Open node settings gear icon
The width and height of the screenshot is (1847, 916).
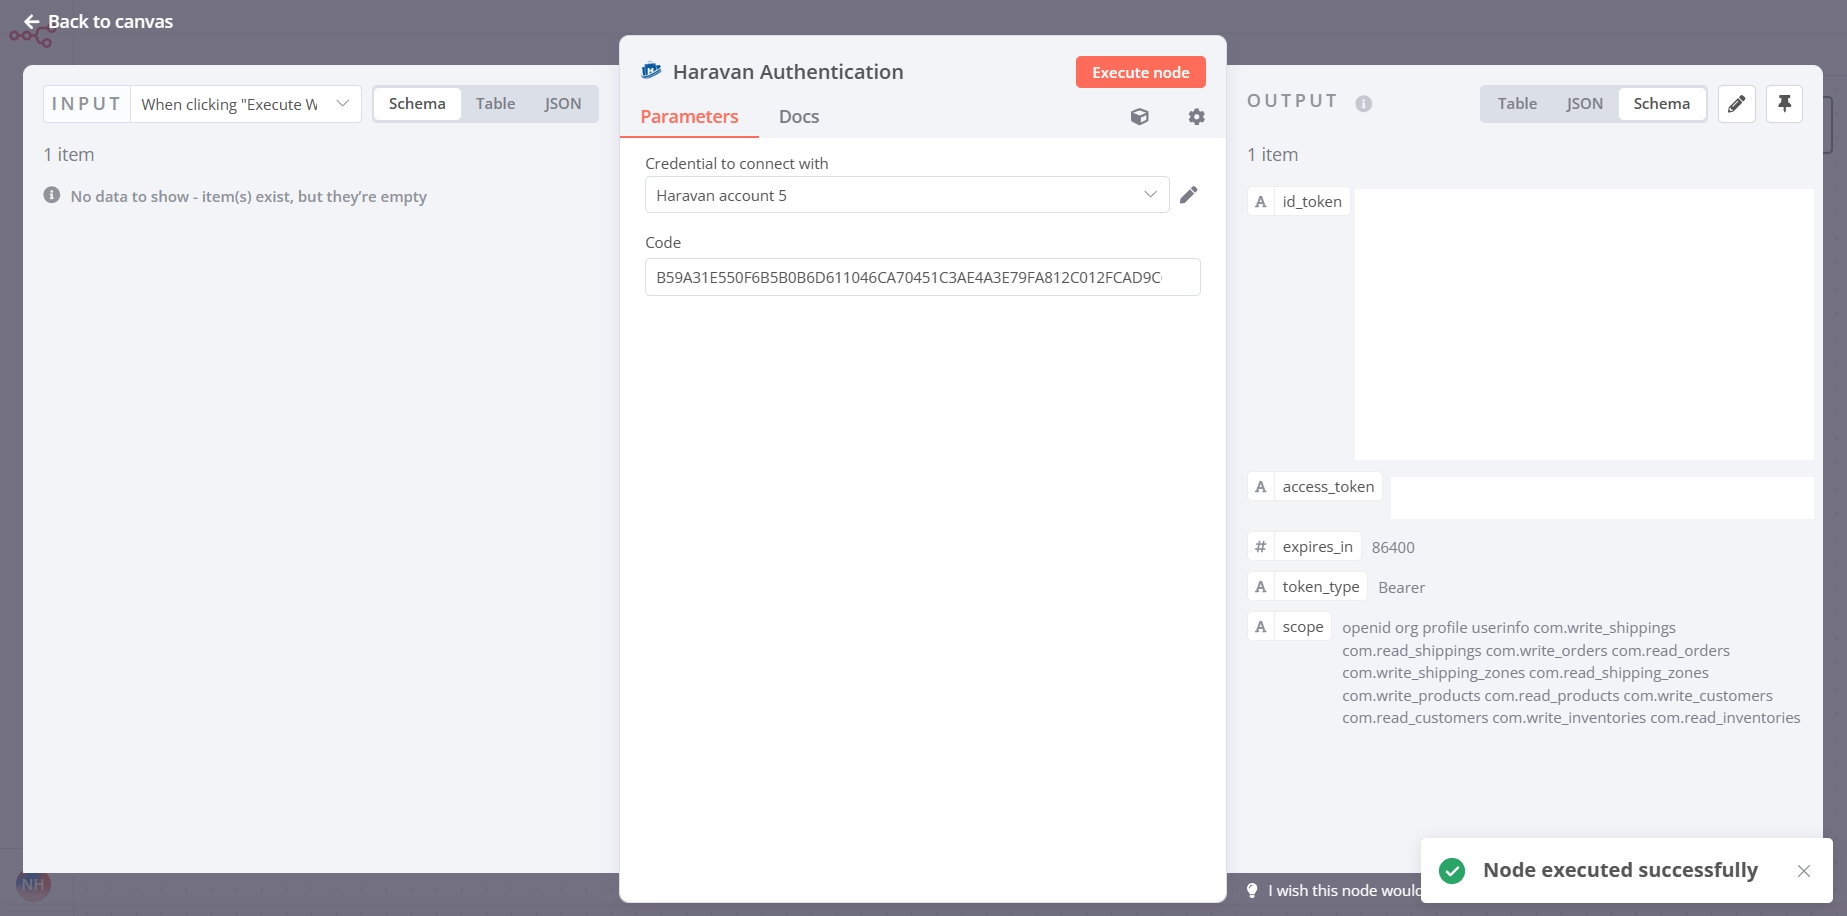[1196, 117]
